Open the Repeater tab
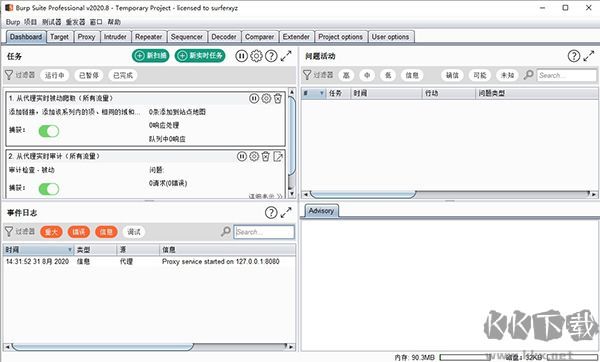 coord(148,37)
